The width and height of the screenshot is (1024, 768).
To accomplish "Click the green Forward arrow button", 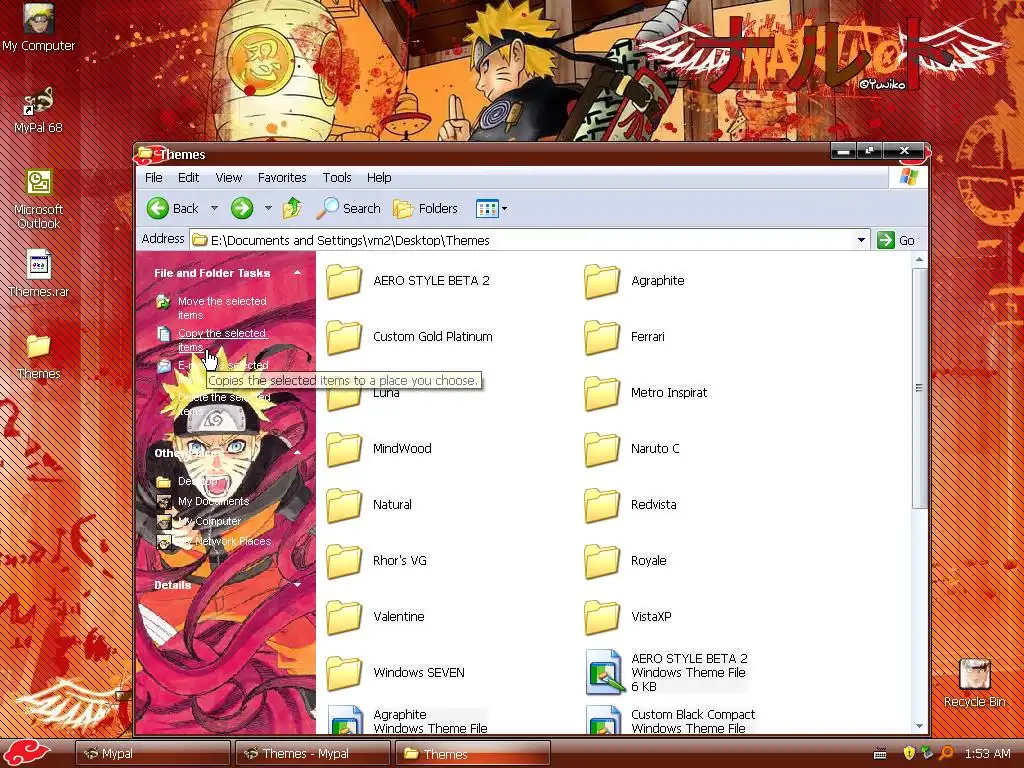I will pyautogui.click(x=242, y=208).
